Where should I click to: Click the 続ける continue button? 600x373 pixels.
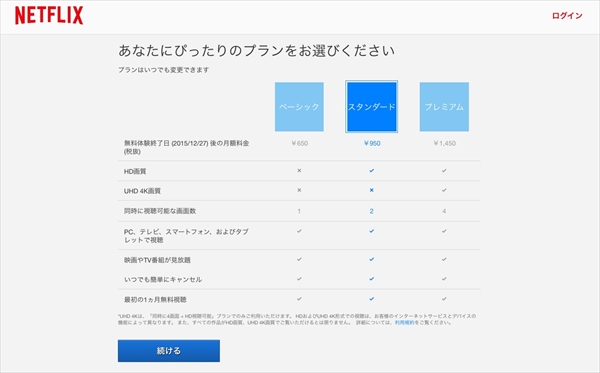[169, 351]
